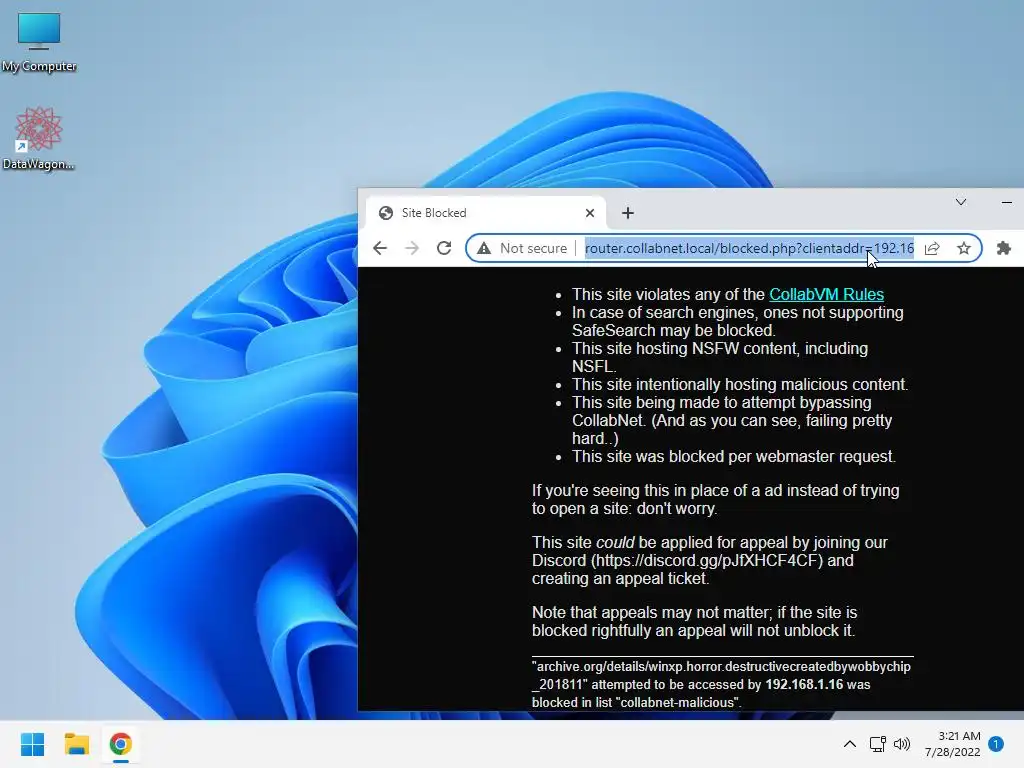The height and width of the screenshot is (768, 1024).
Task: Close the Site Blocked tab
Action: coord(590,213)
